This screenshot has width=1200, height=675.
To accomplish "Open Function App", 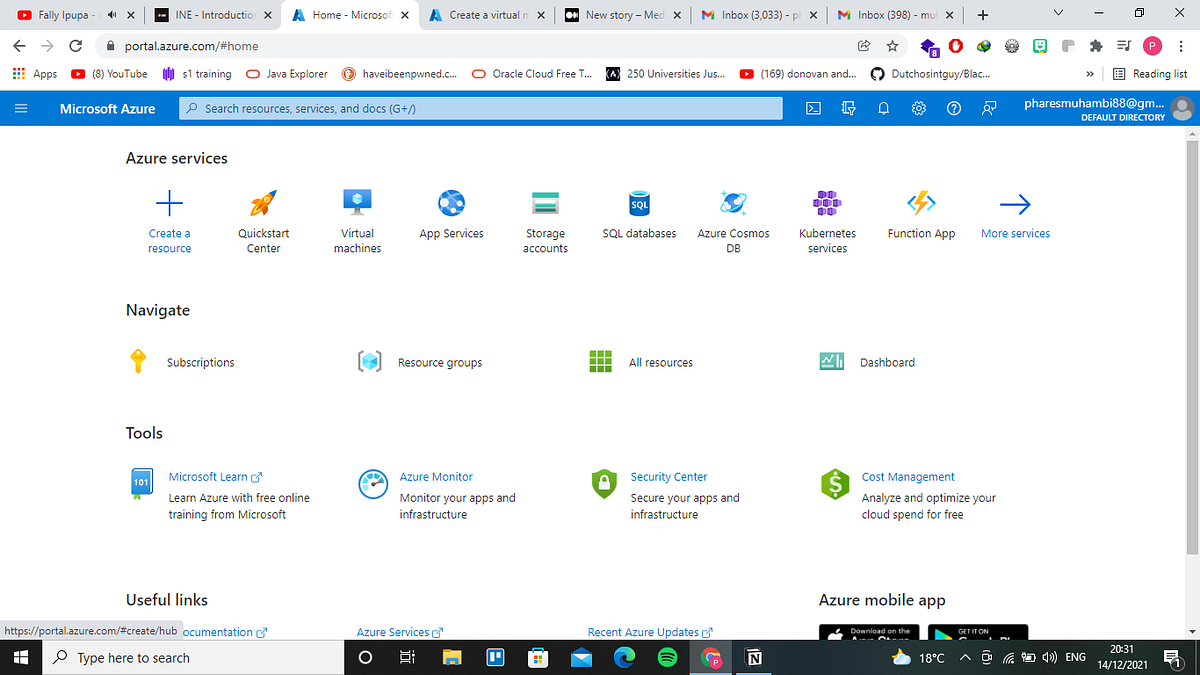I will (921, 212).
